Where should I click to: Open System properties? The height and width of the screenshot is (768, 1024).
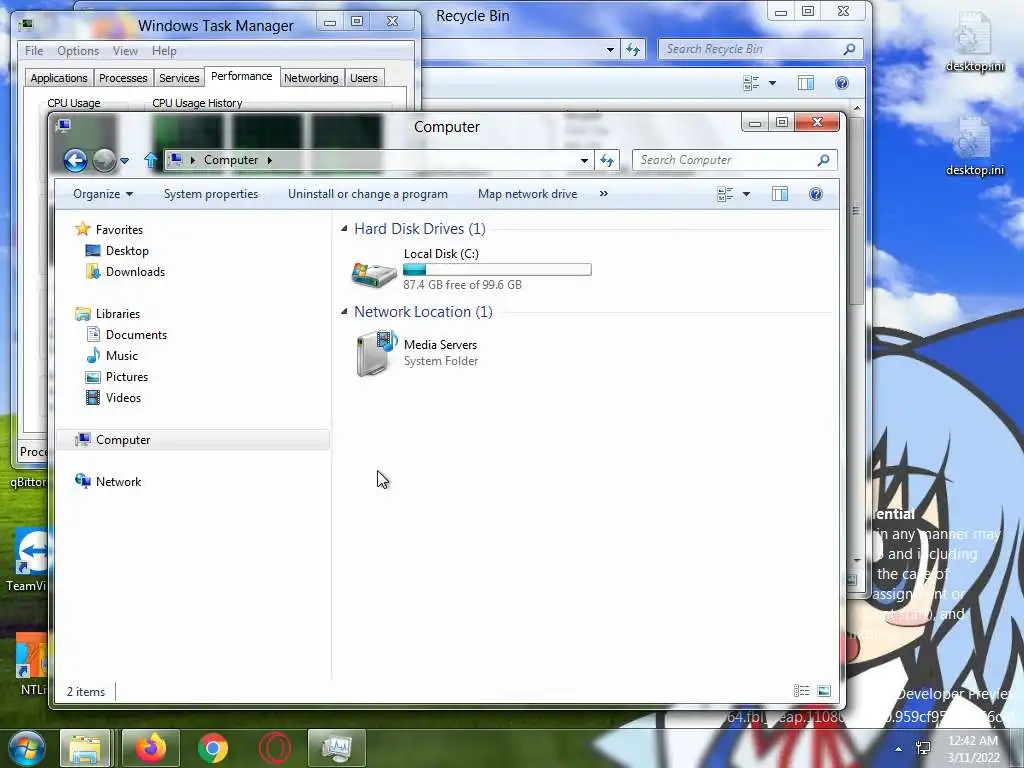pyautogui.click(x=211, y=194)
